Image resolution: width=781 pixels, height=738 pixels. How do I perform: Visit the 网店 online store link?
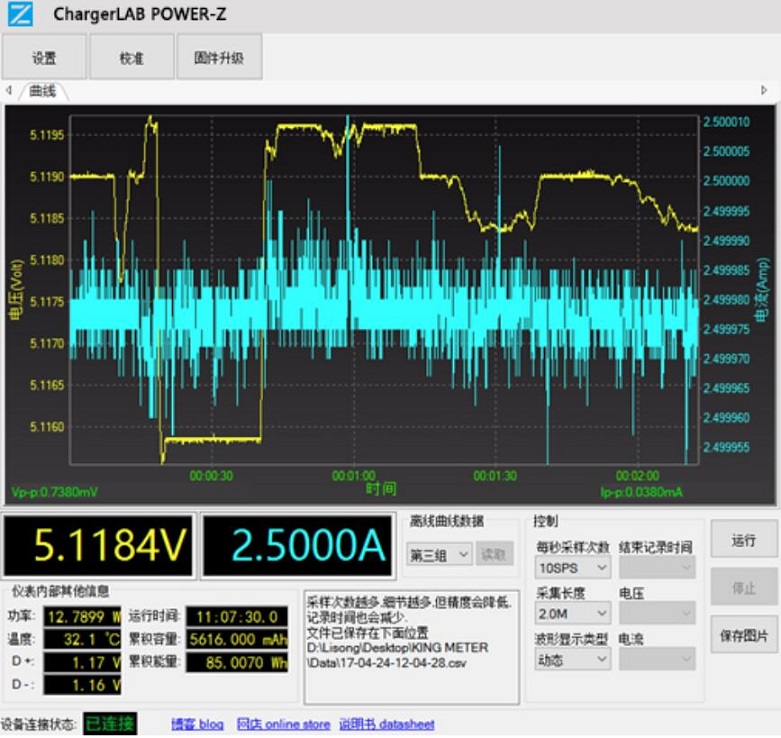pos(283,724)
